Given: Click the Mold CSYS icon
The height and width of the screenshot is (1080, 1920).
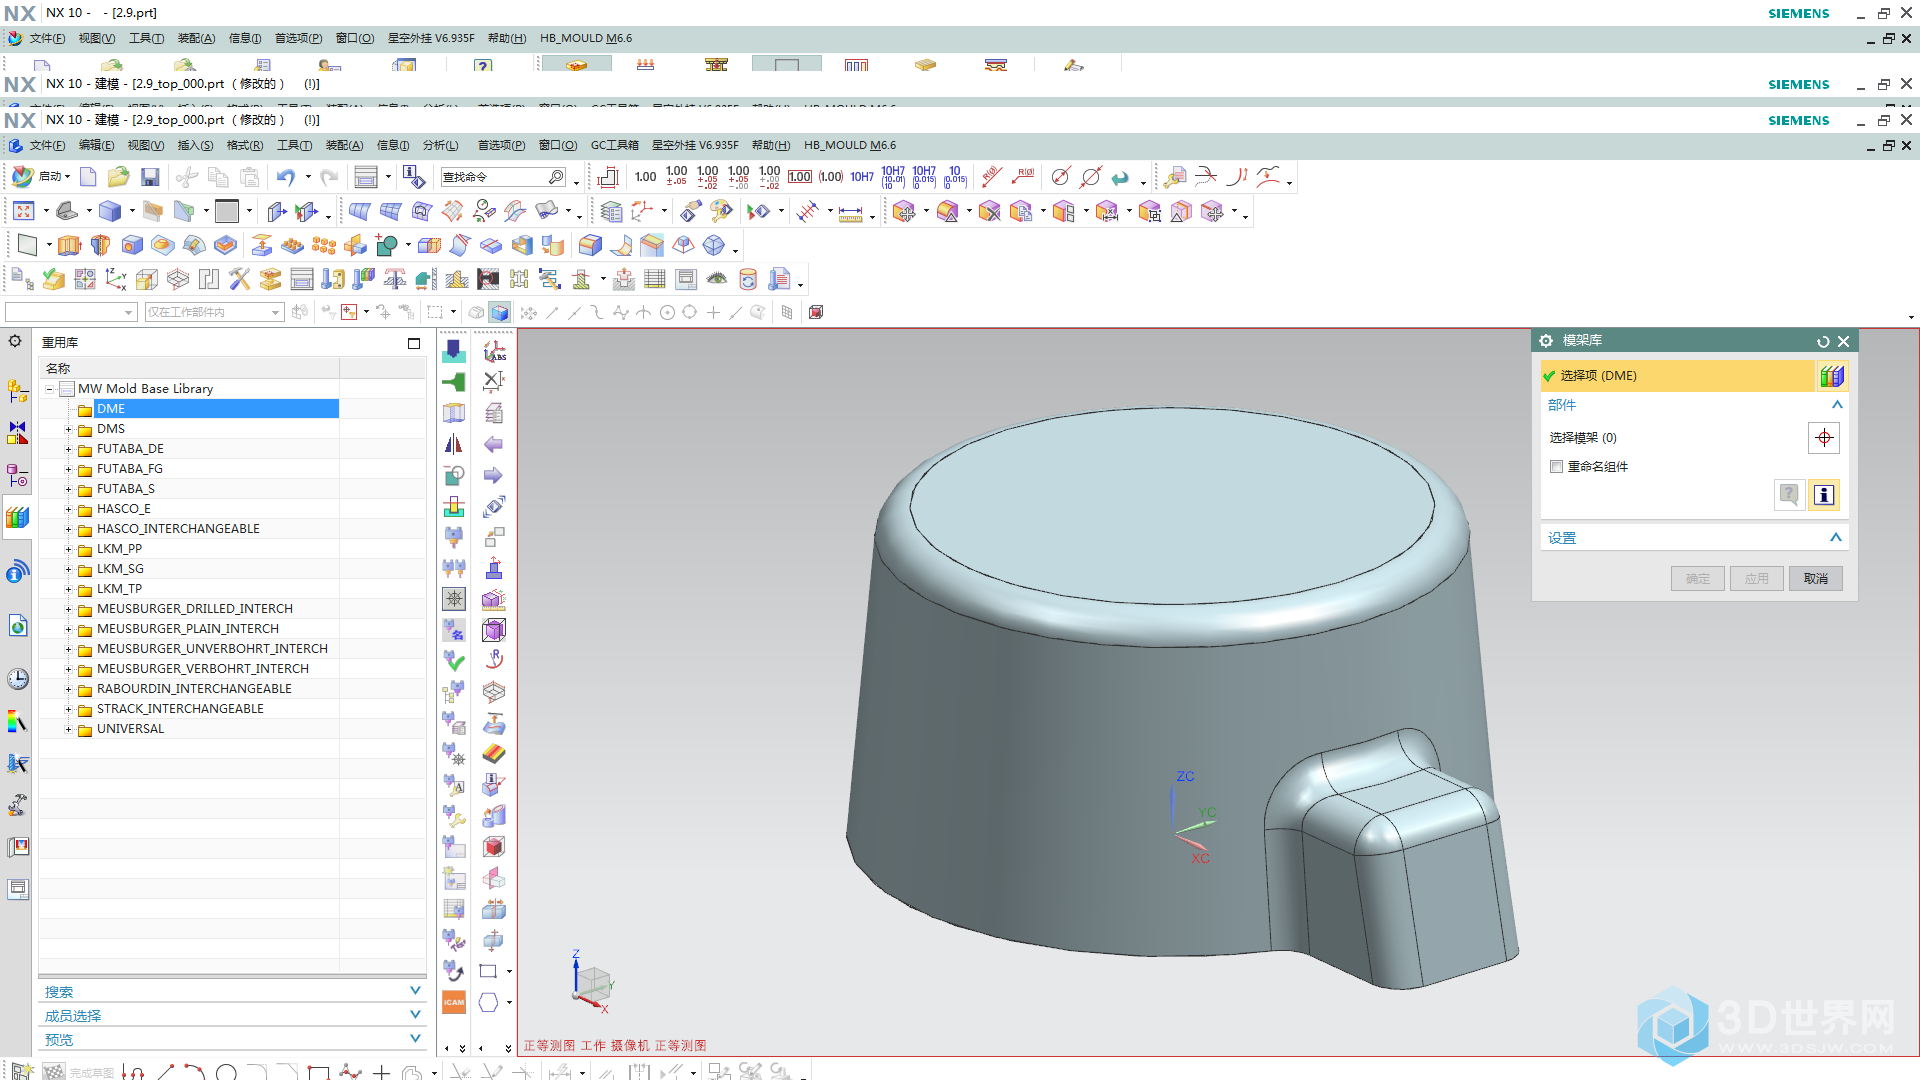Looking at the screenshot, I should (116, 279).
